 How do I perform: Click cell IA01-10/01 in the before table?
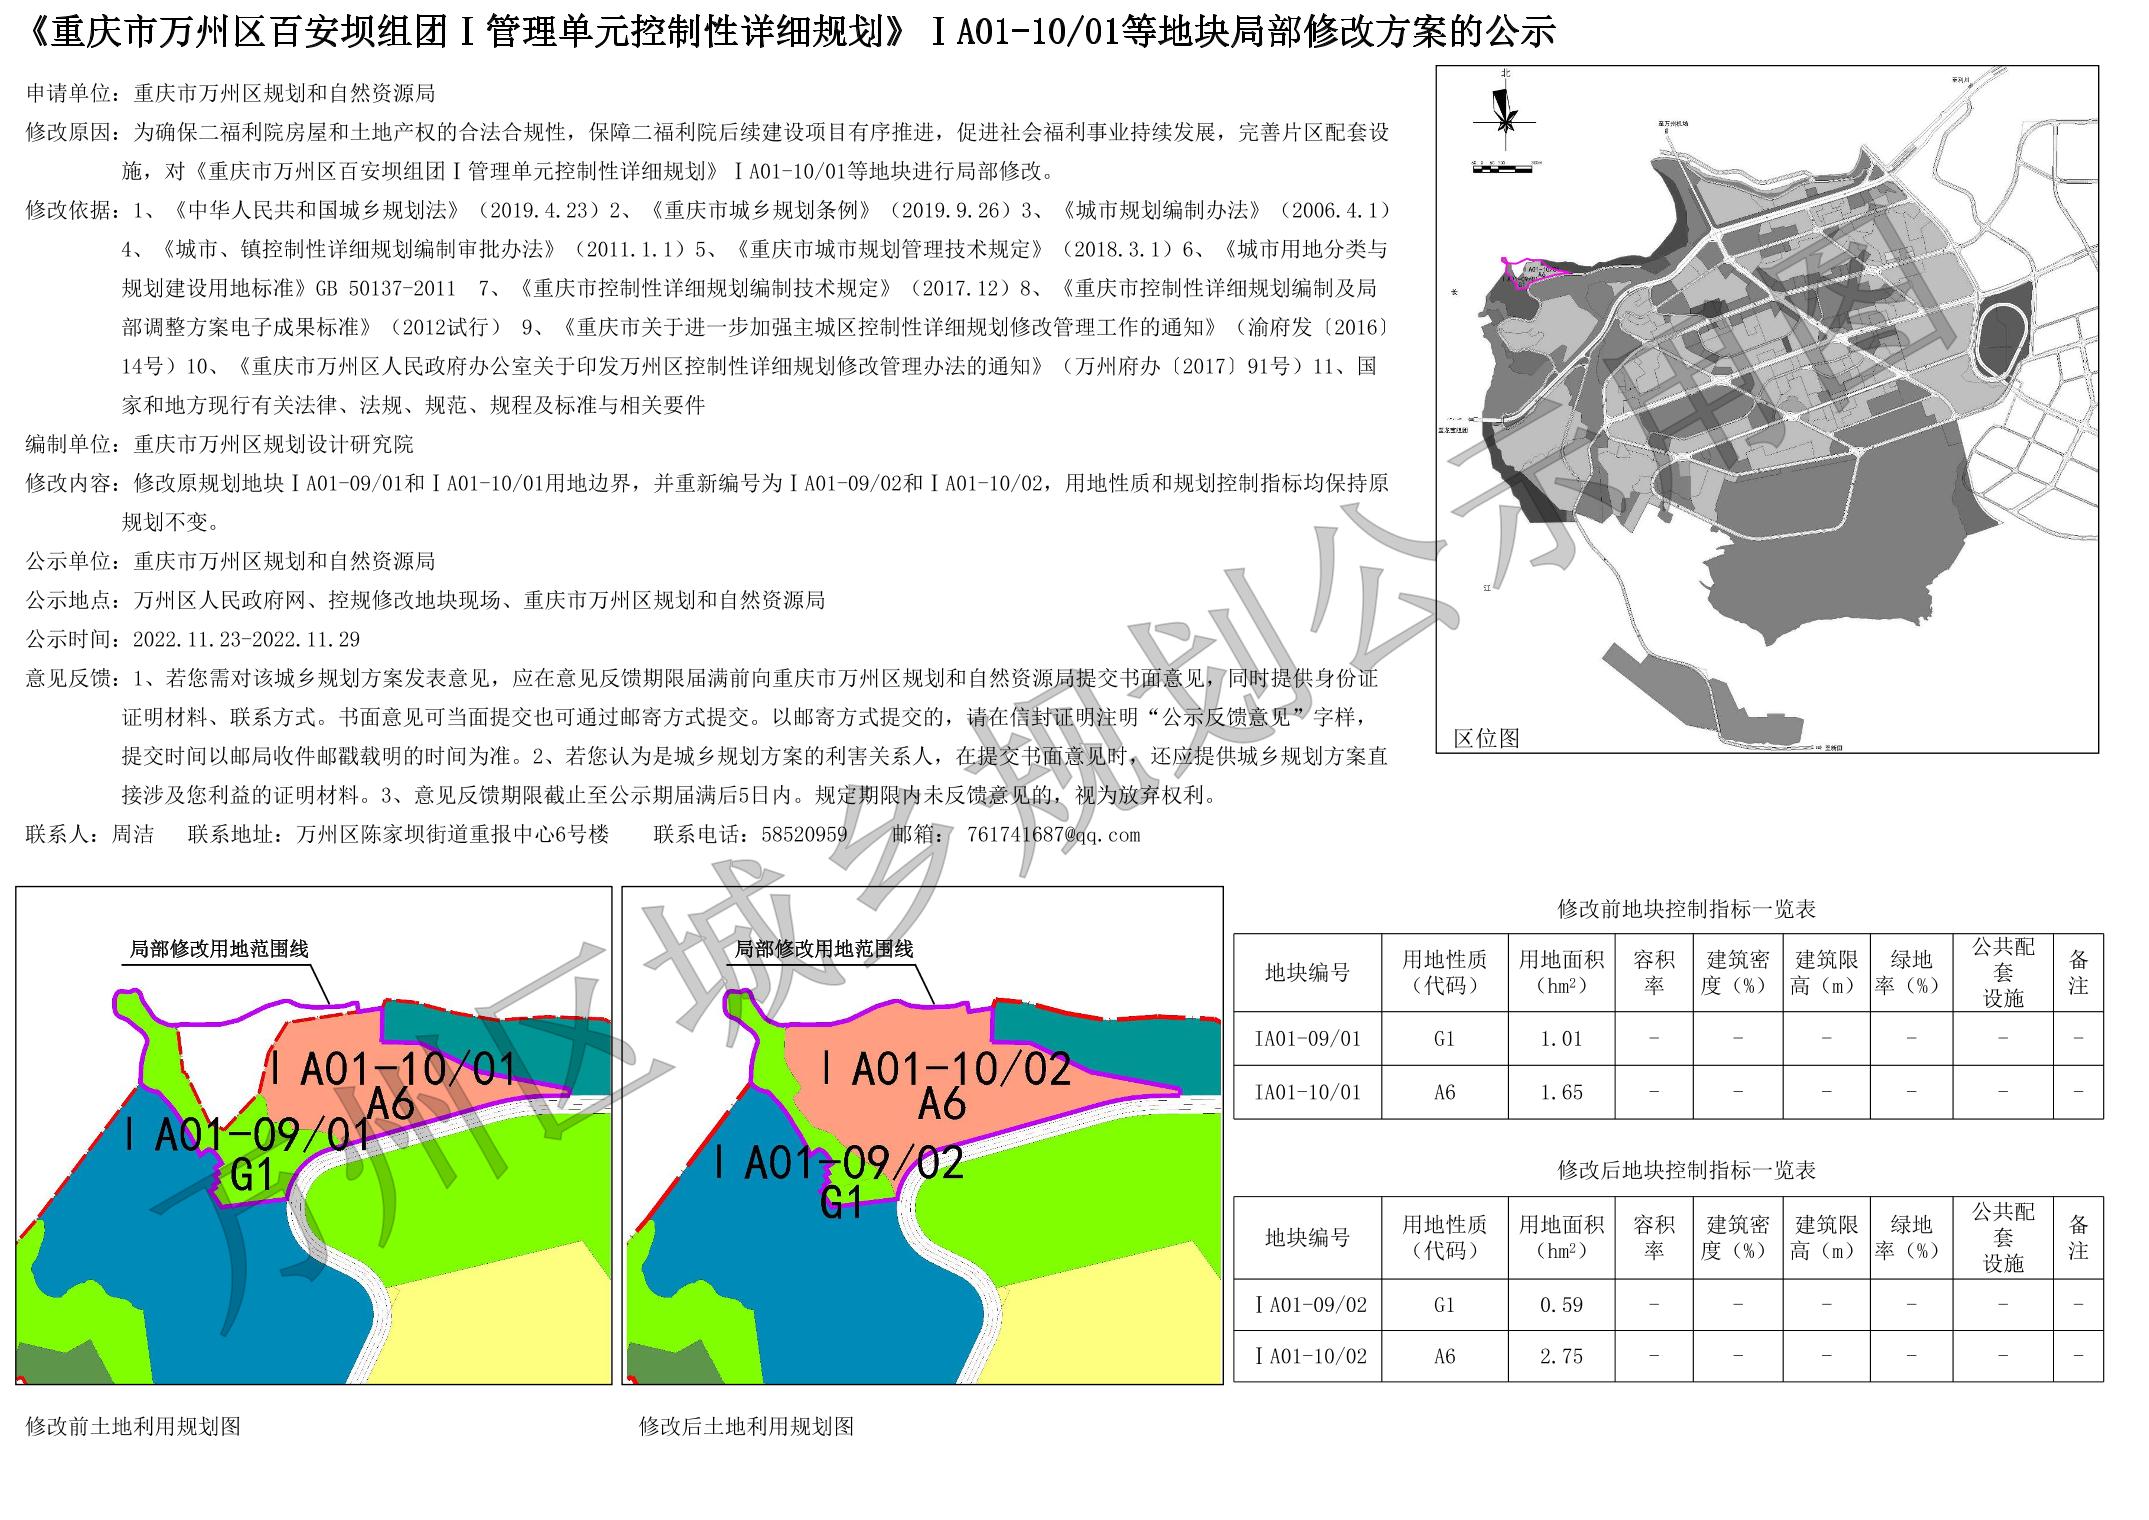coord(1307,1092)
